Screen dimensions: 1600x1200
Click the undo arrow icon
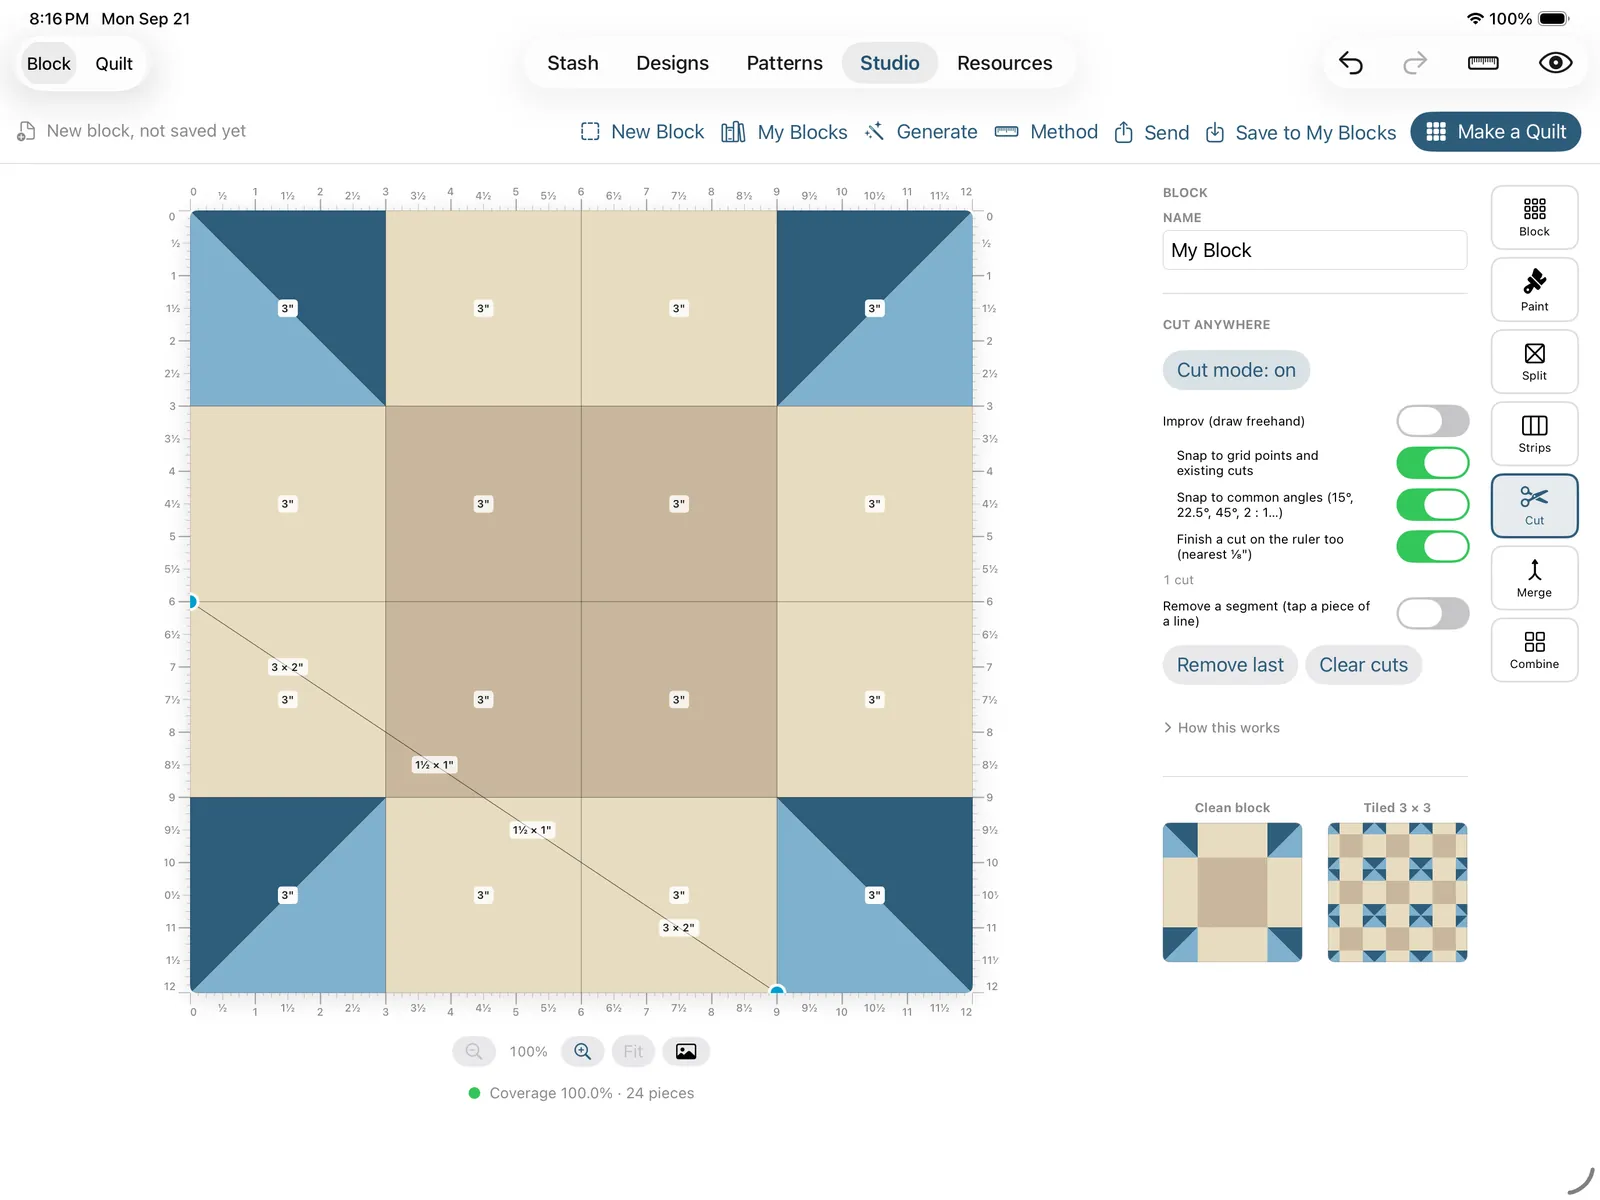click(x=1351, y=64)
